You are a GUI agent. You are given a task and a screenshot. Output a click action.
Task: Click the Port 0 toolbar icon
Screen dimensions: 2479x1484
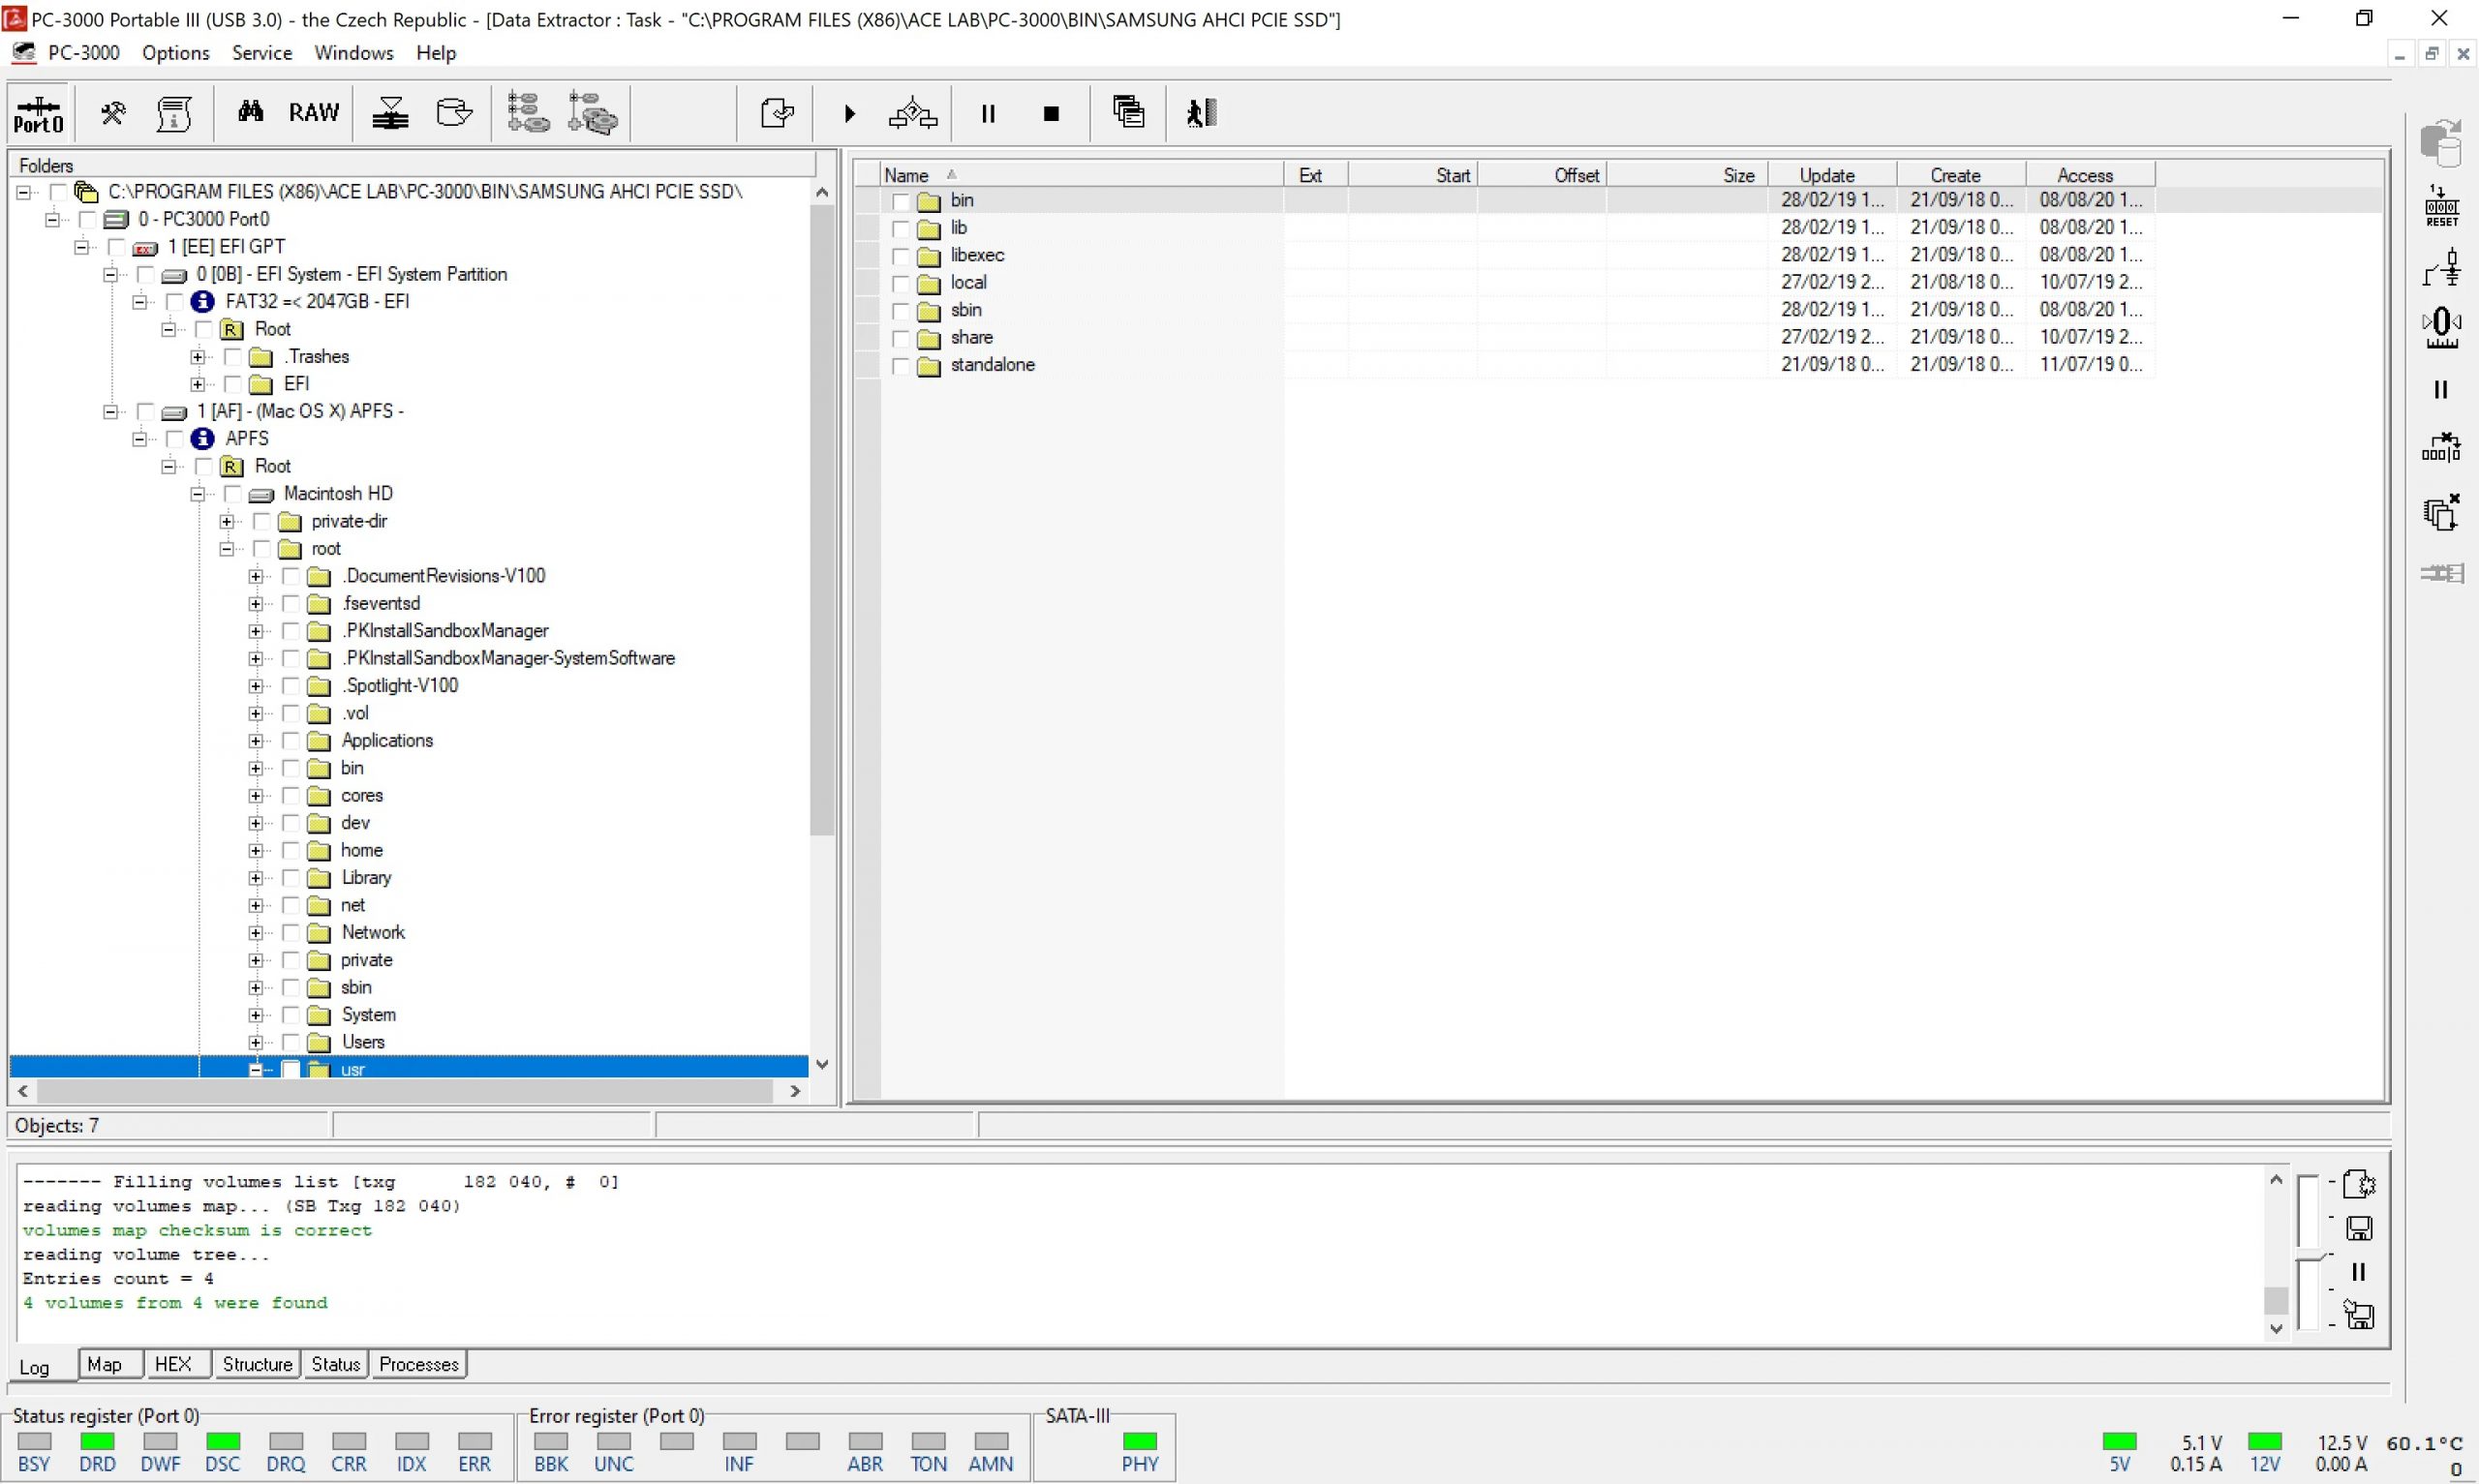38,114
